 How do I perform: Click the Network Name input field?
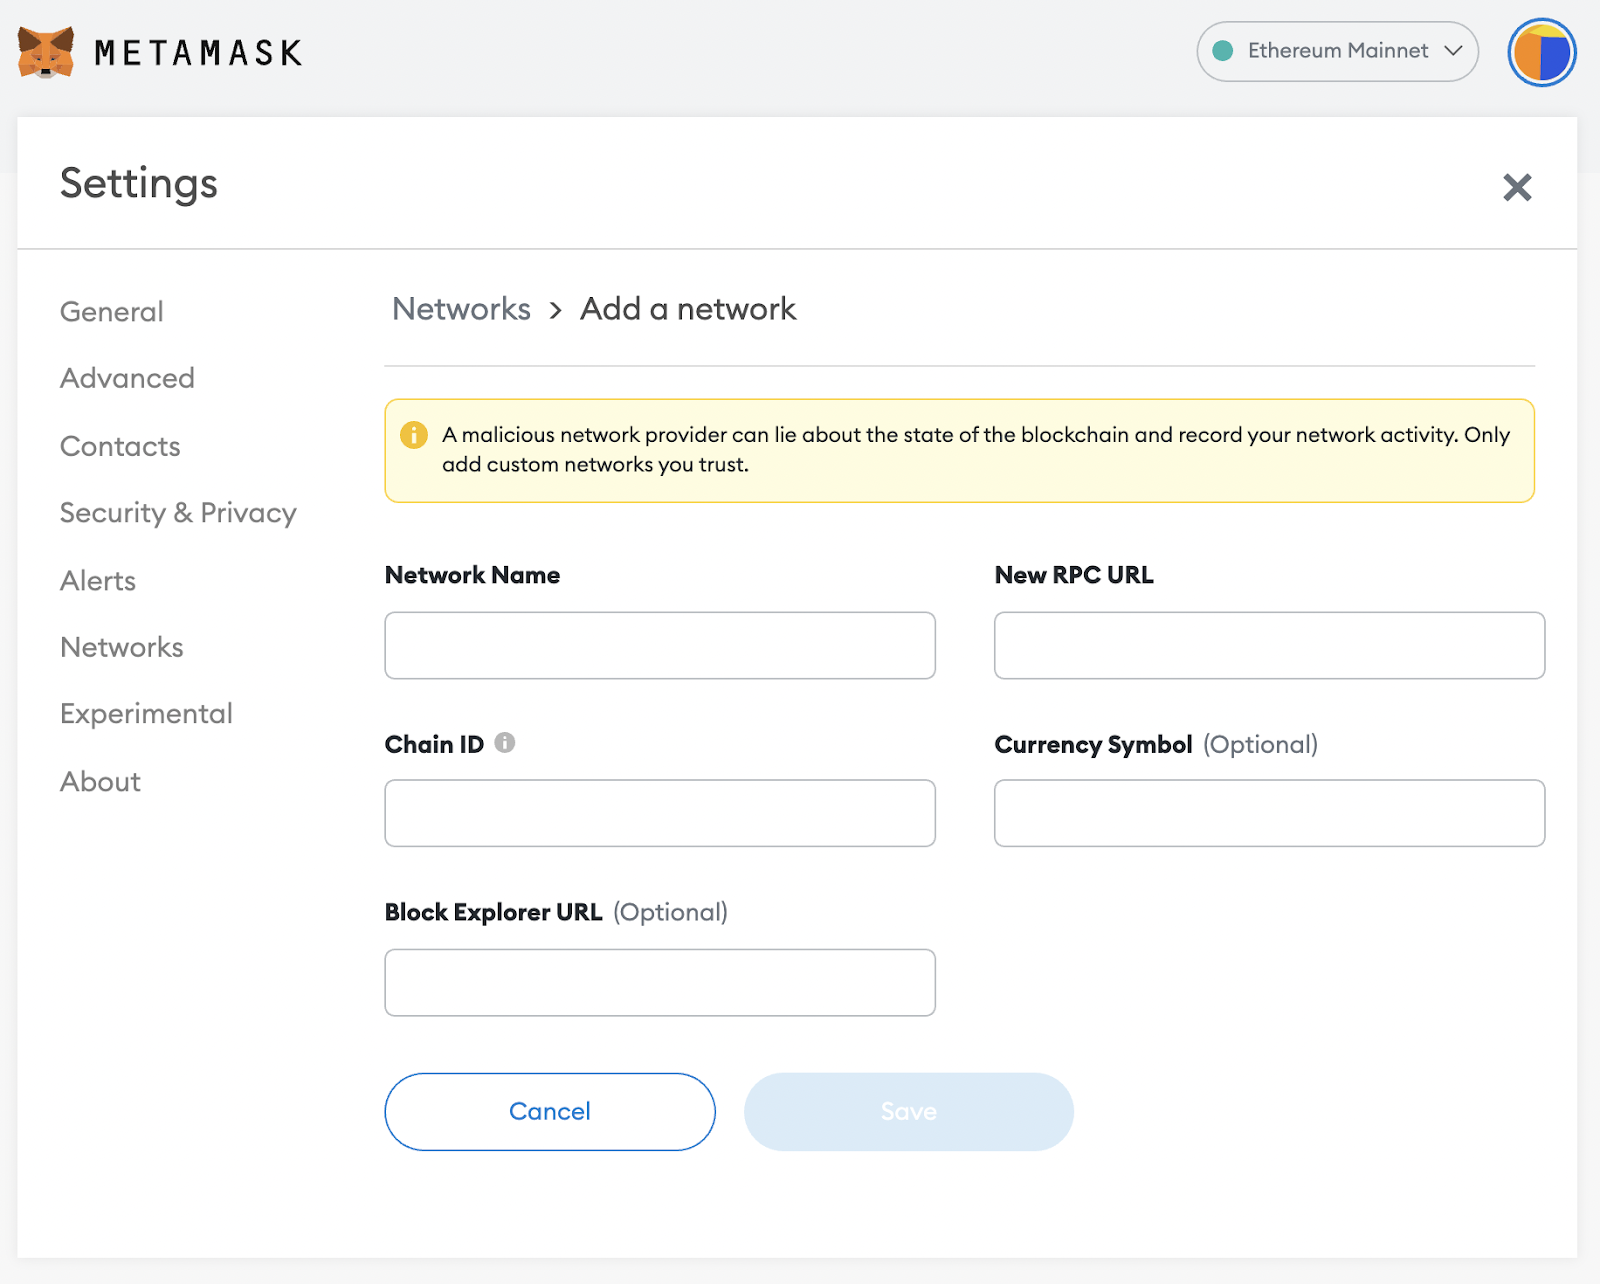click(x=660, y=645)
